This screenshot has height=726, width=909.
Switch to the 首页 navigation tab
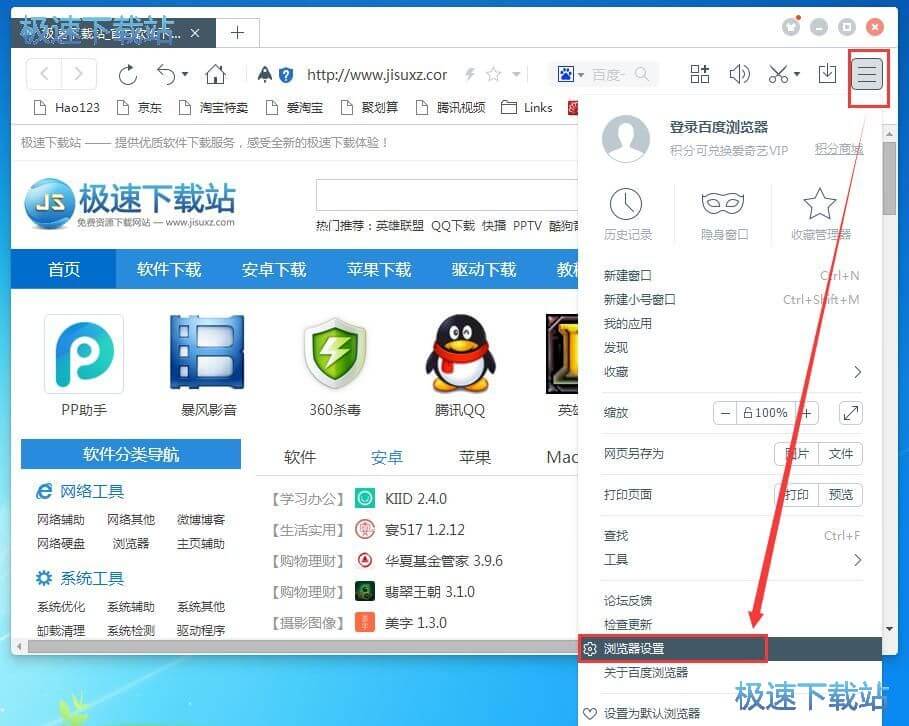click(64, 269)
